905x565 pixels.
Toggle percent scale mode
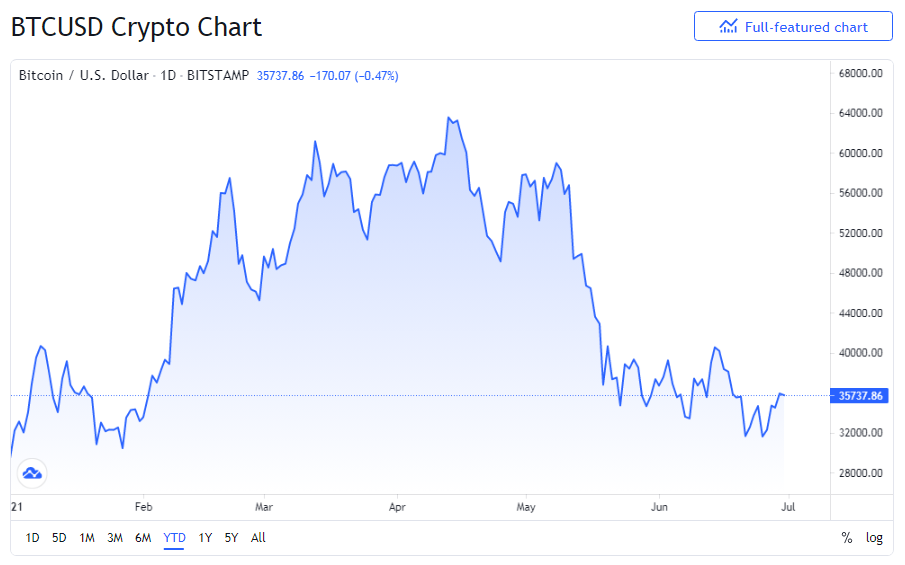coord(847,538)
